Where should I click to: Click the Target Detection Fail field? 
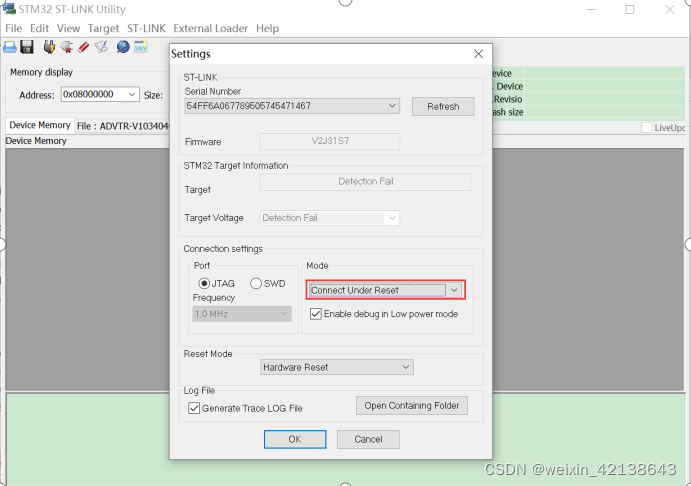365,182
